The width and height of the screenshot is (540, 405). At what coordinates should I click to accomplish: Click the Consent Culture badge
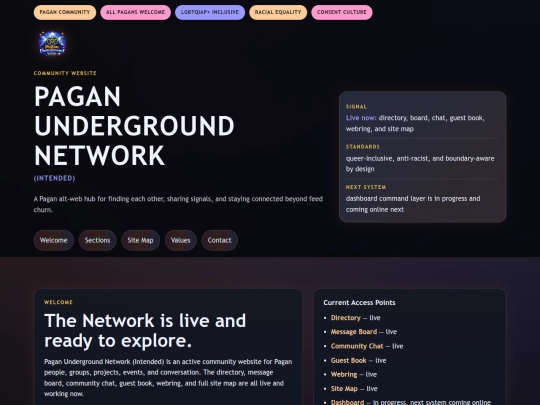[342, 12]
